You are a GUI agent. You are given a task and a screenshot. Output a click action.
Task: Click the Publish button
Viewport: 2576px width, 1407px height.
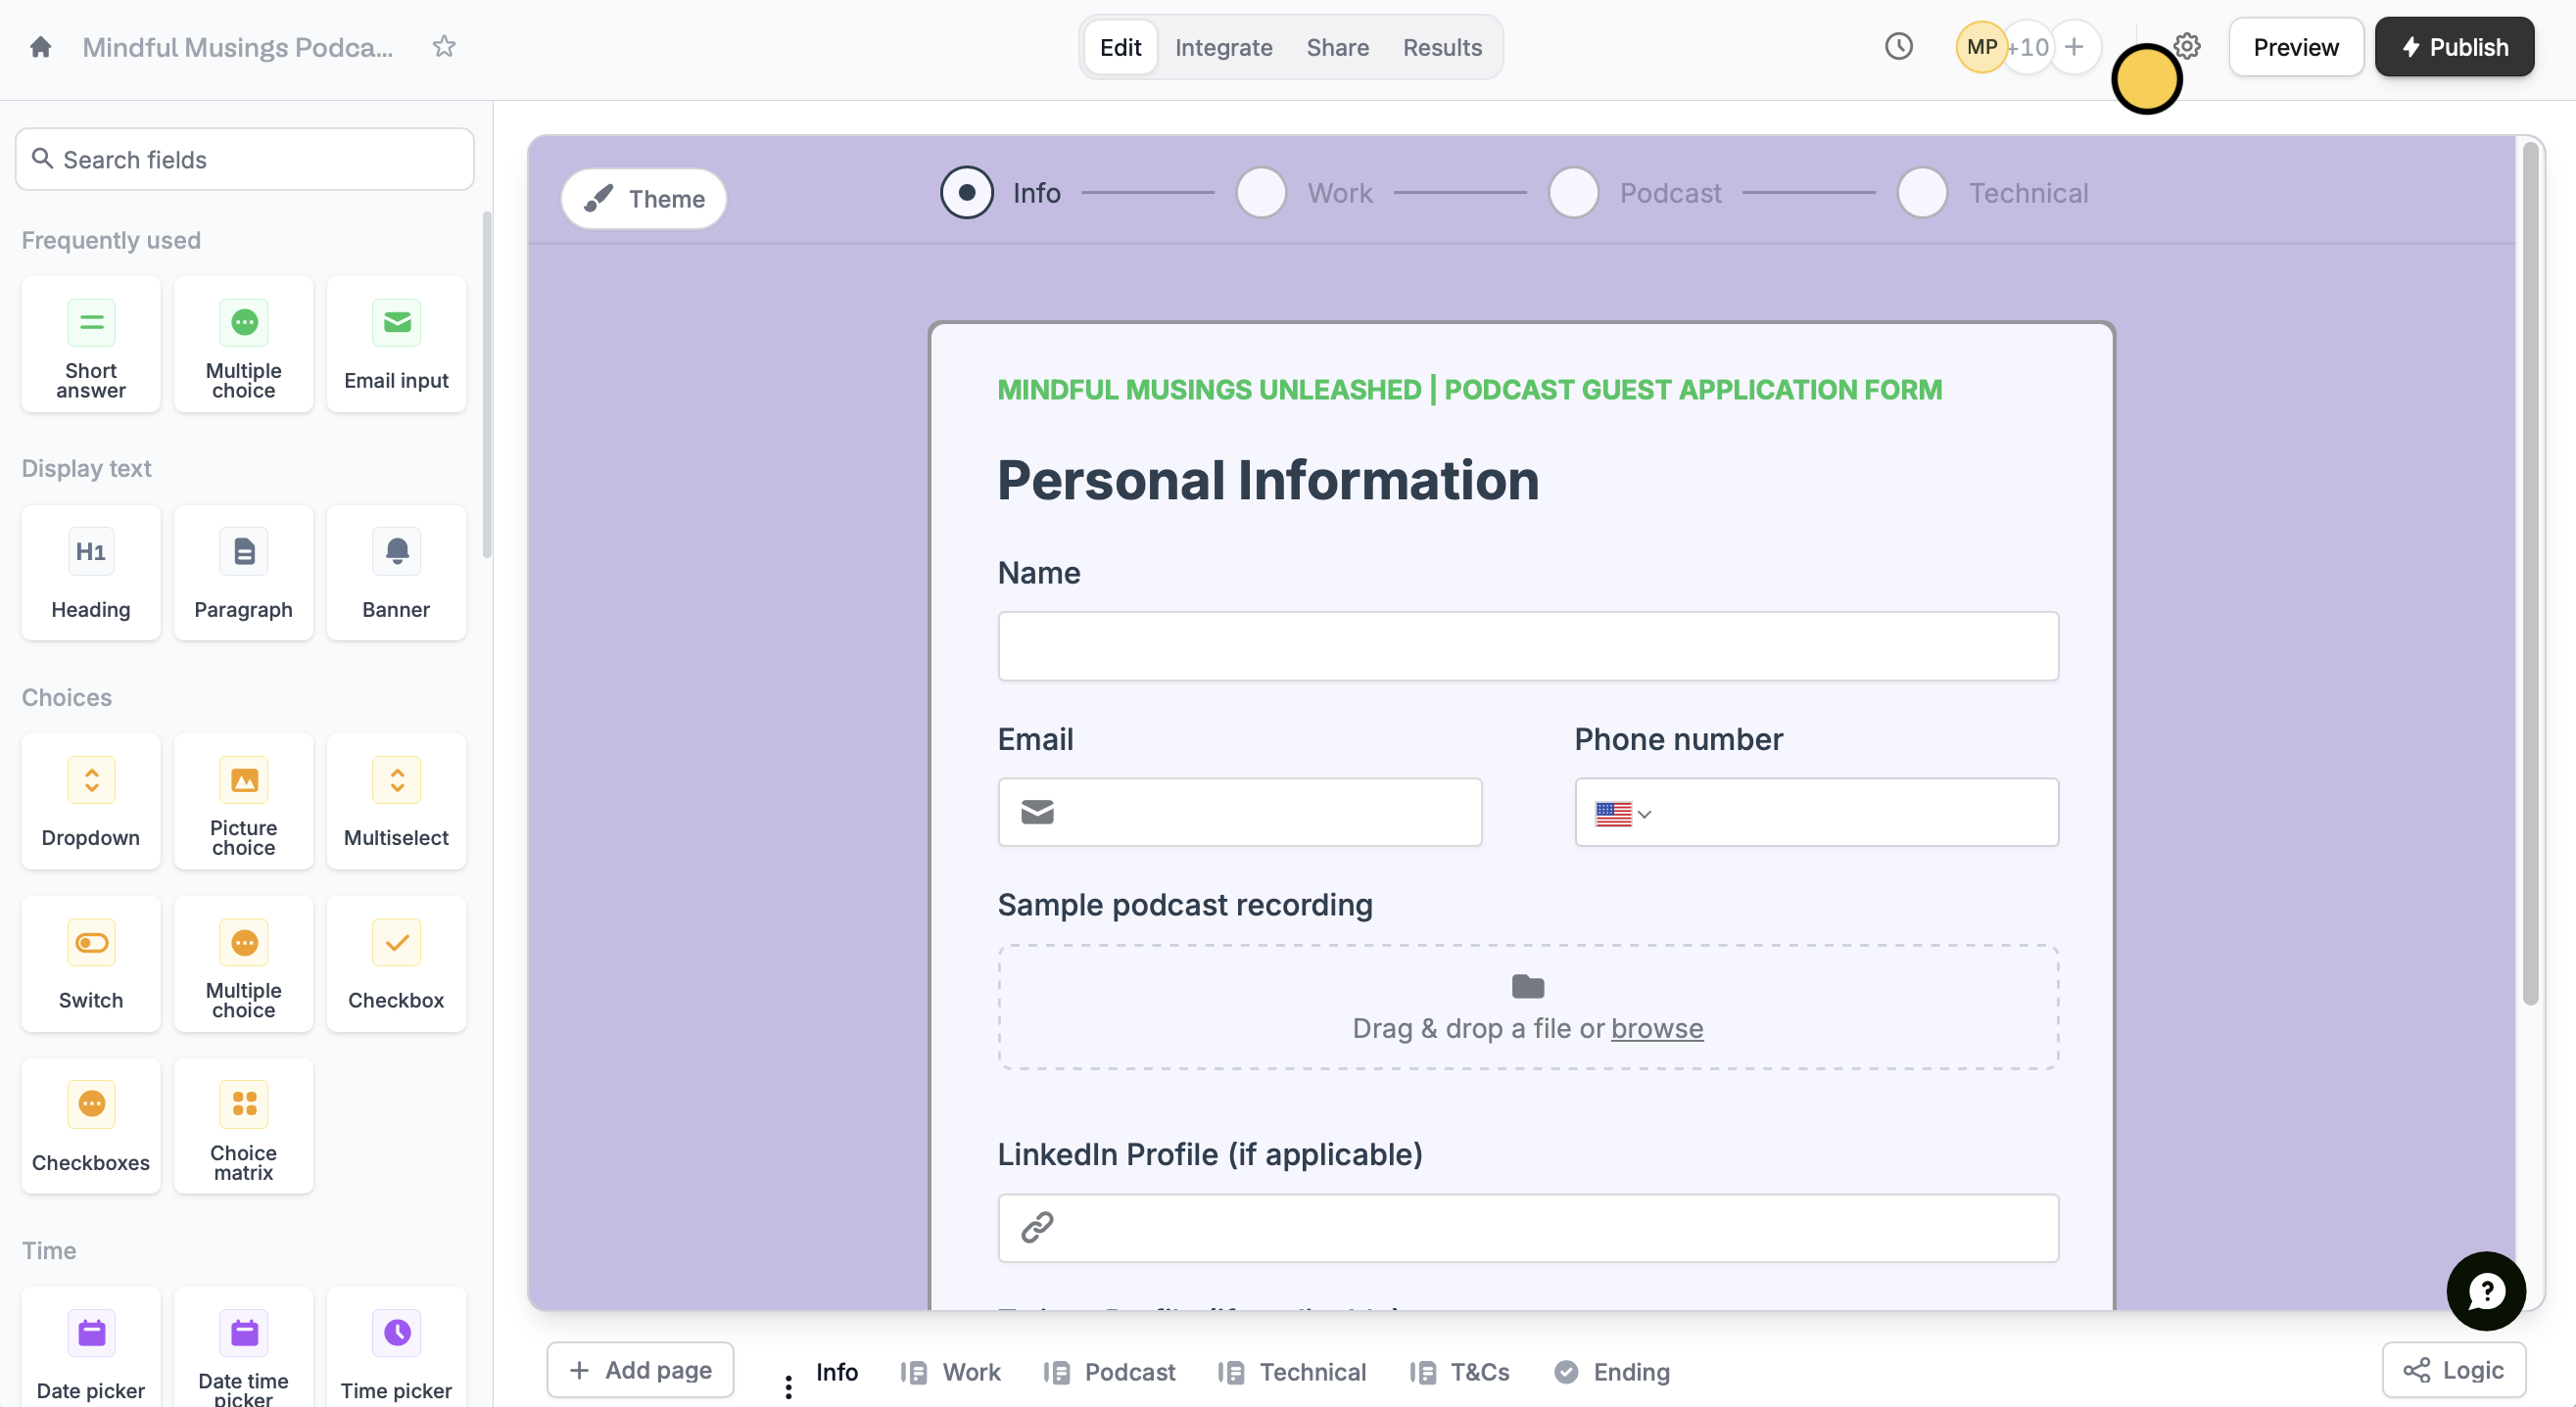[2453, 47]
